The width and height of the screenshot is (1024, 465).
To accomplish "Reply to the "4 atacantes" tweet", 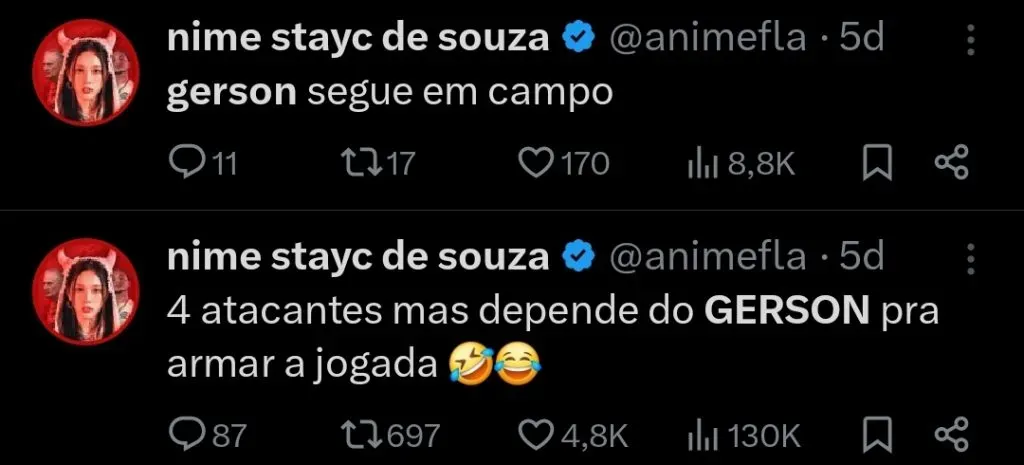I will click(185, 434).
